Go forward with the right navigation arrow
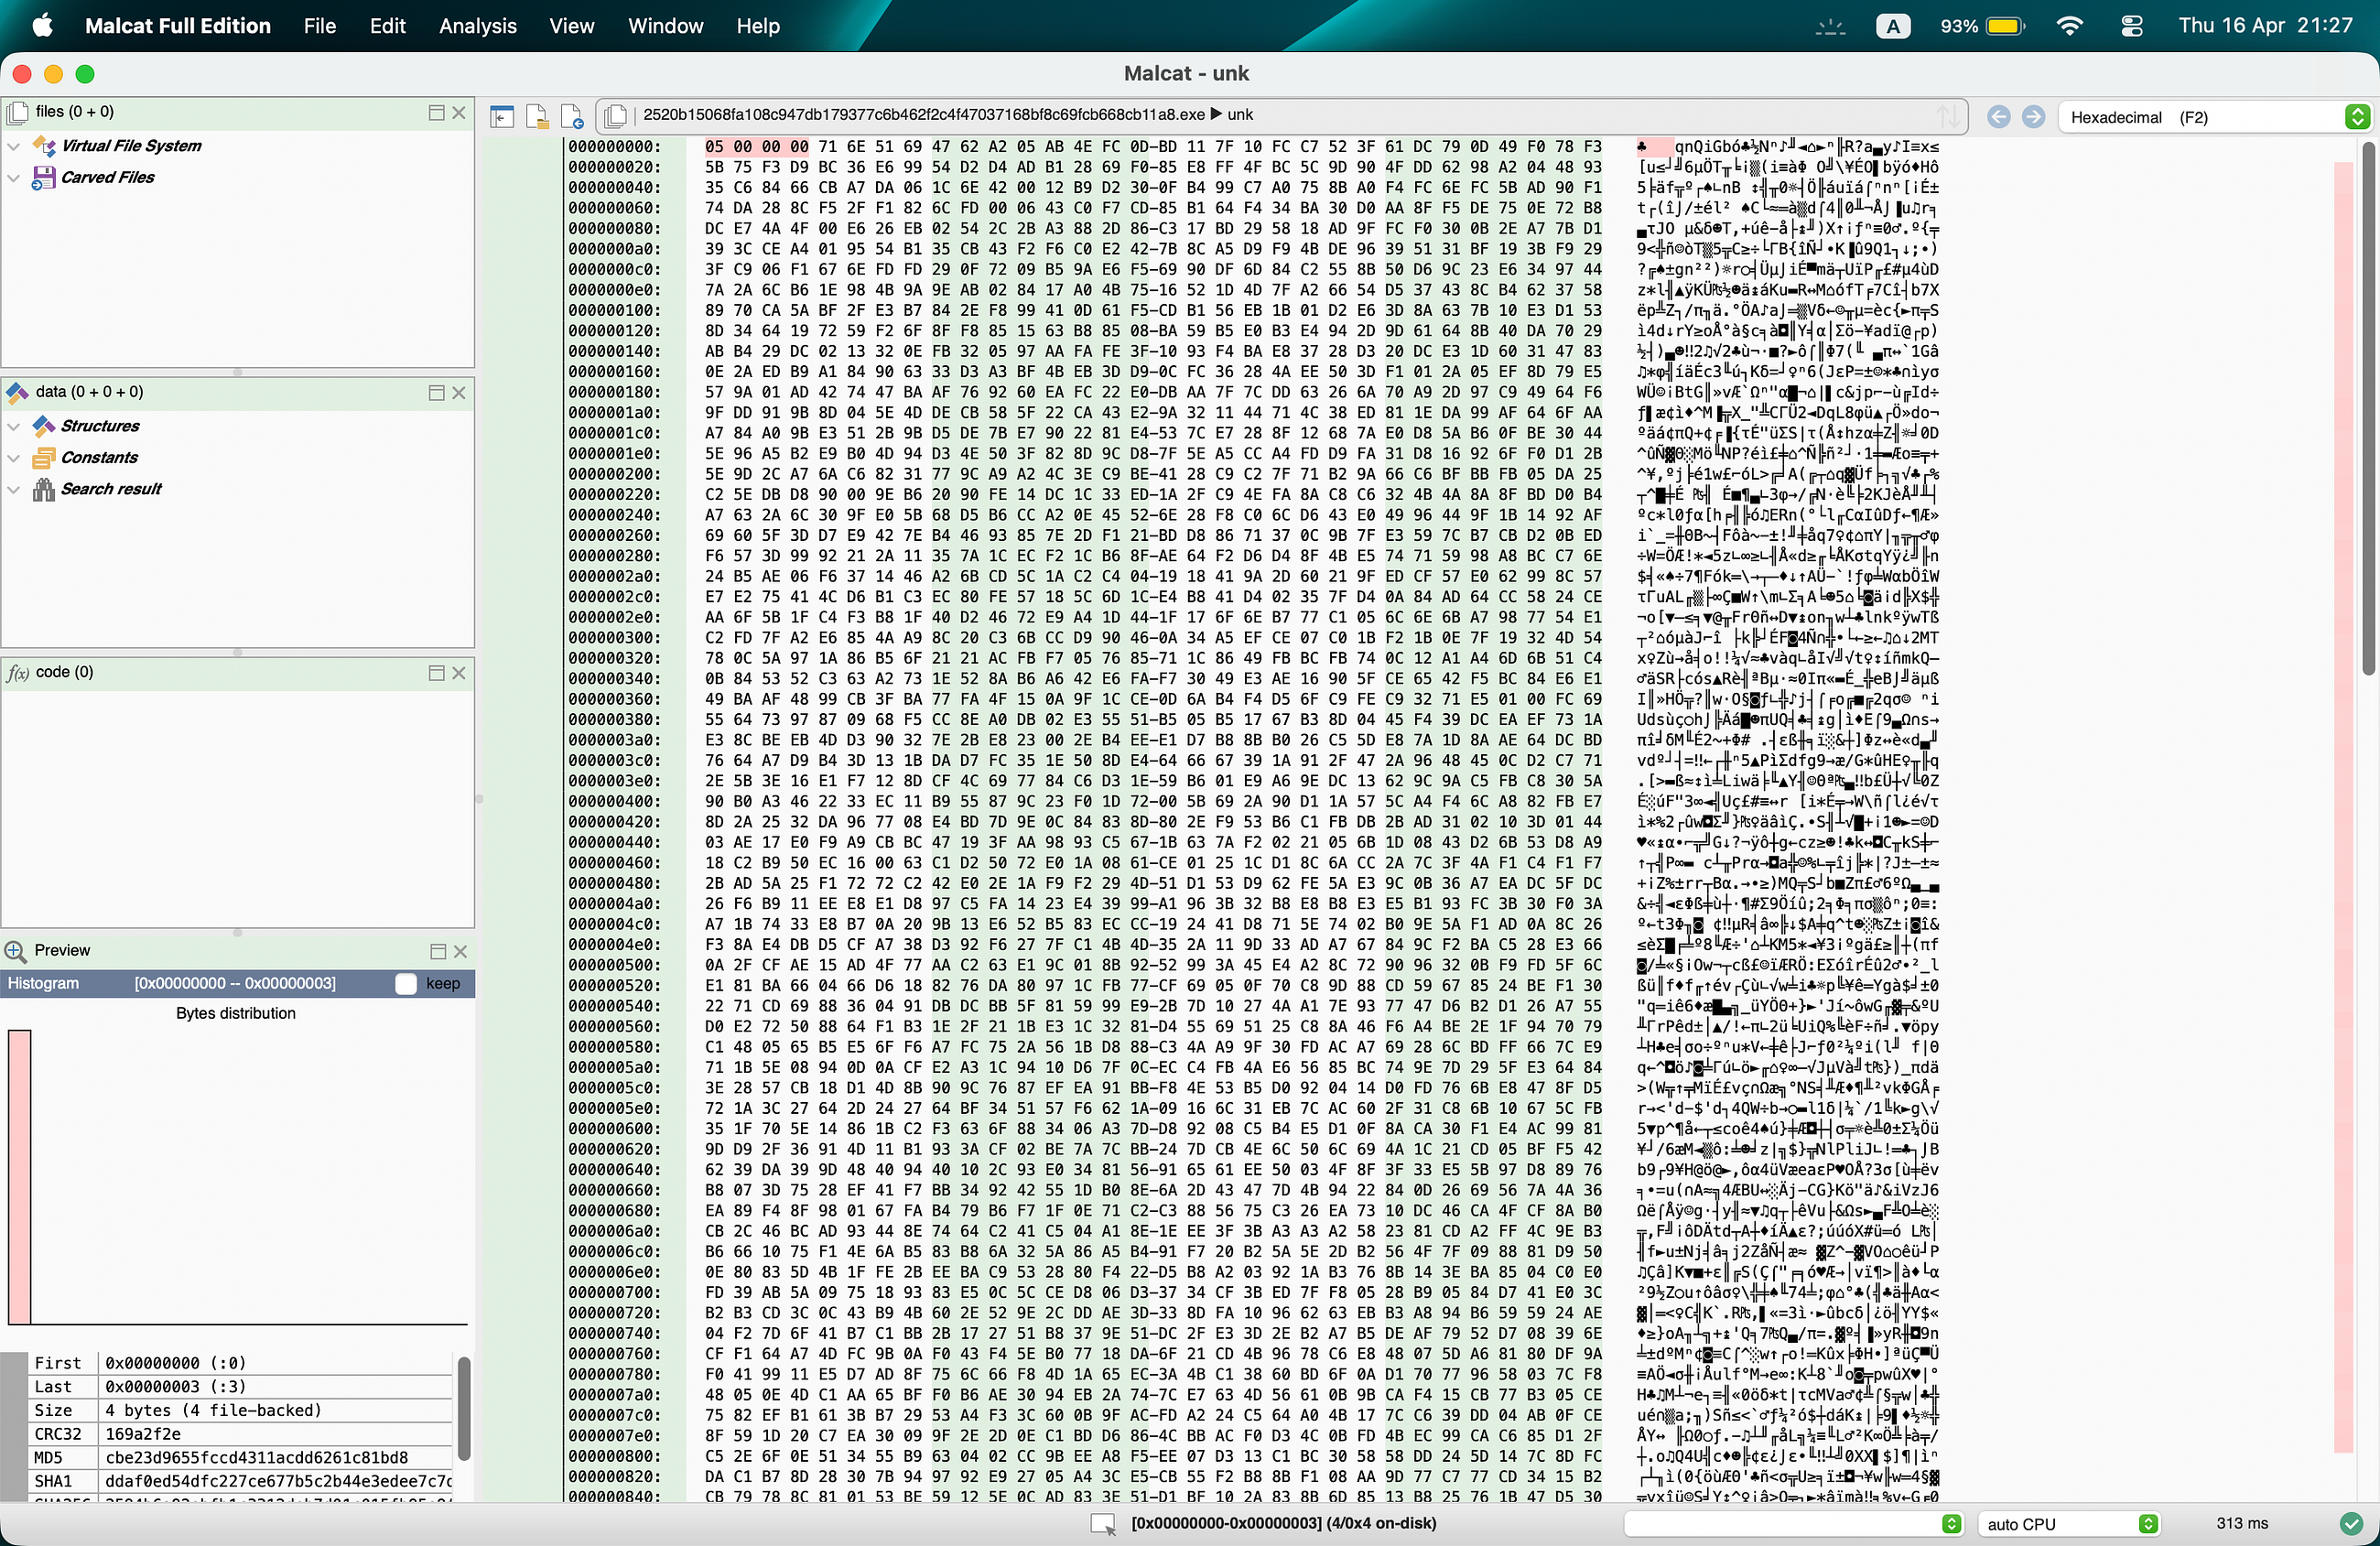 pyautogui.click(x=2033, y=117)
